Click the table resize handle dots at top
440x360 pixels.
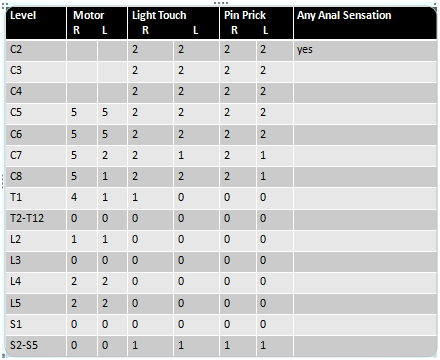click(221, 3)
